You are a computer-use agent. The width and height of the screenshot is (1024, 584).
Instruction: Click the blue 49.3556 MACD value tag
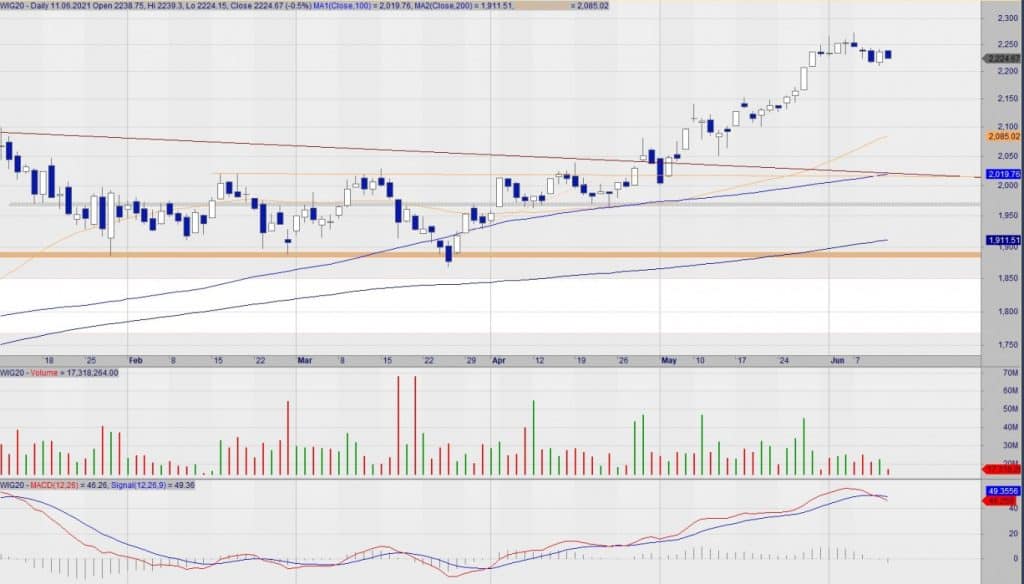1001,492
